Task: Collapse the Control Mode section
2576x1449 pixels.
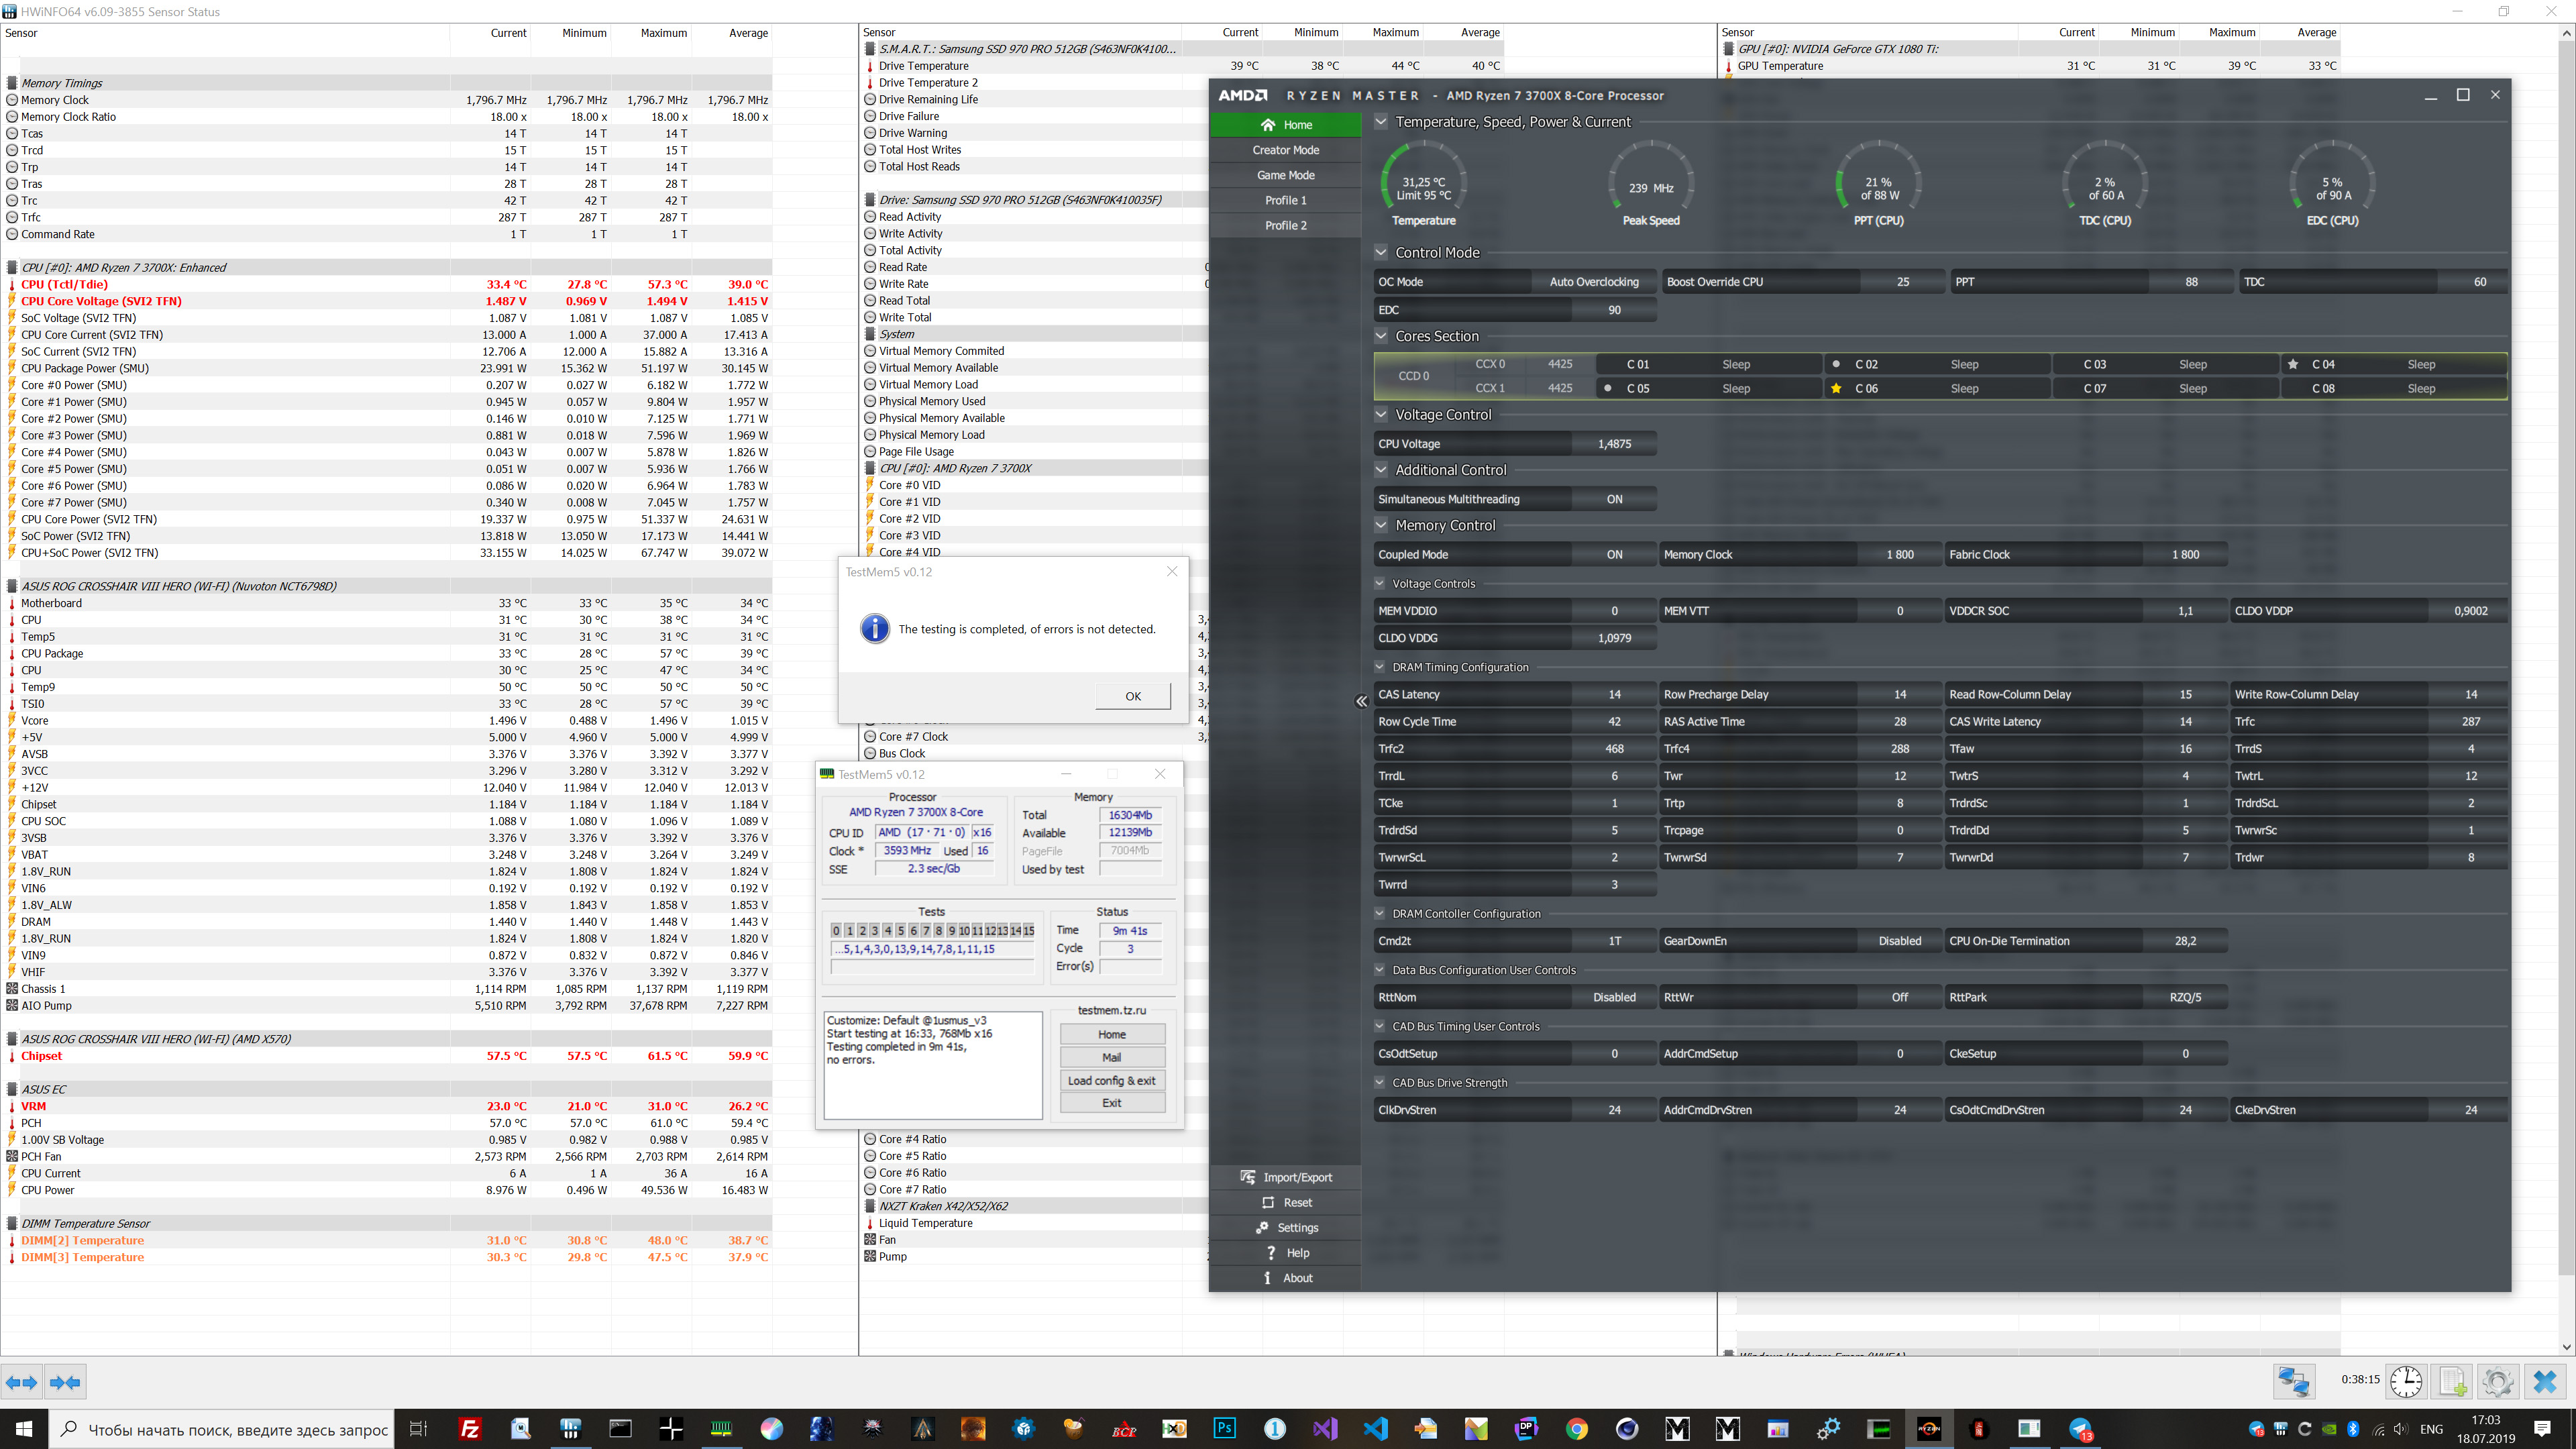Action: [1381, 252]
